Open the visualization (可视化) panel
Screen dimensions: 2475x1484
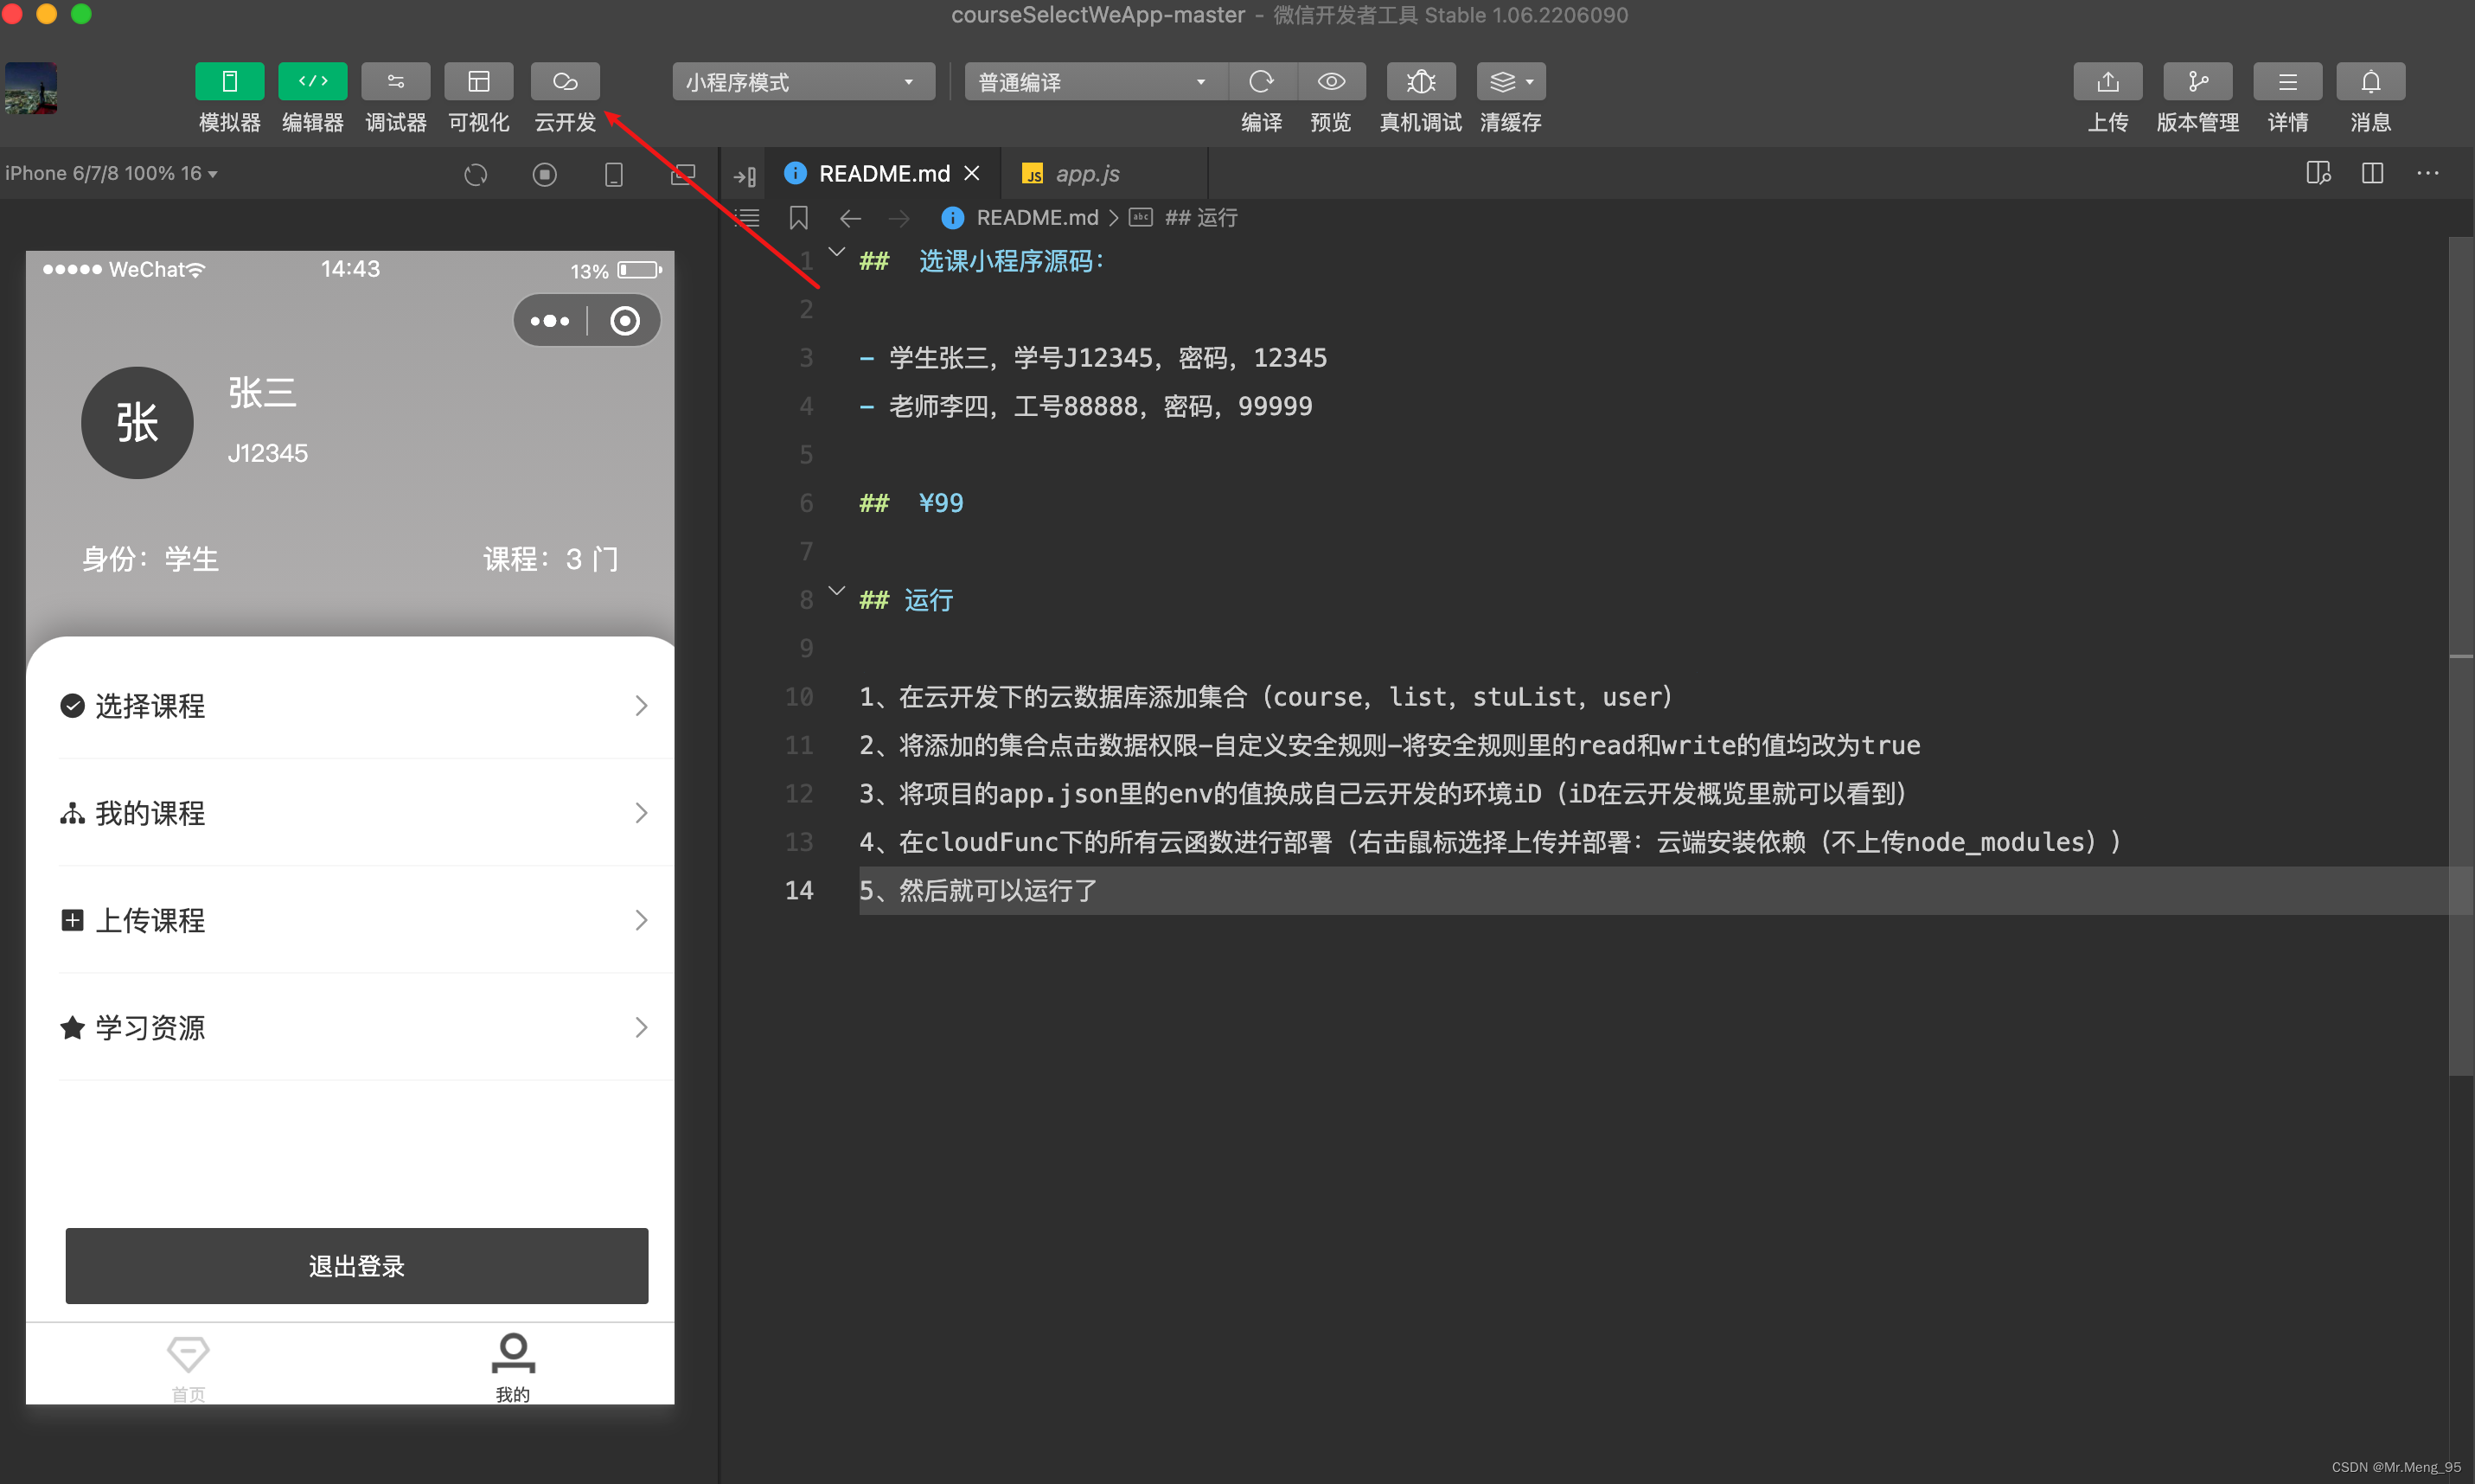tap(478, 81)
